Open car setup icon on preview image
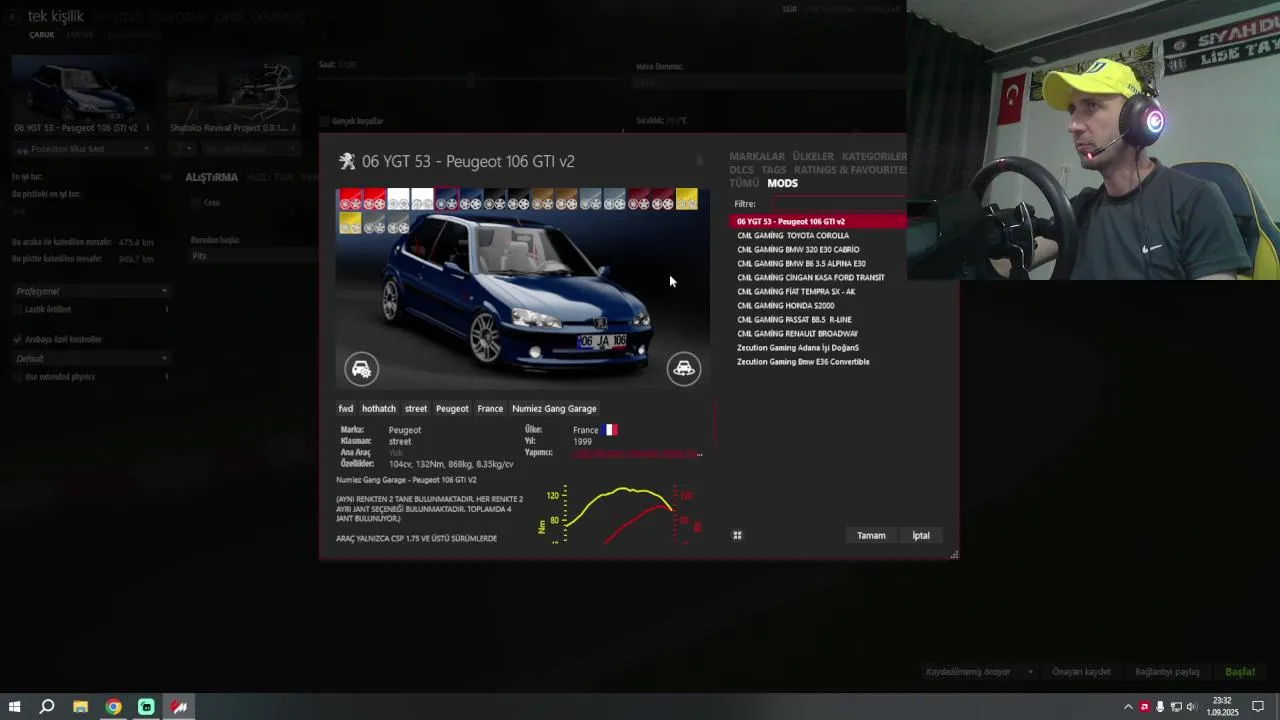 point(362,369)
